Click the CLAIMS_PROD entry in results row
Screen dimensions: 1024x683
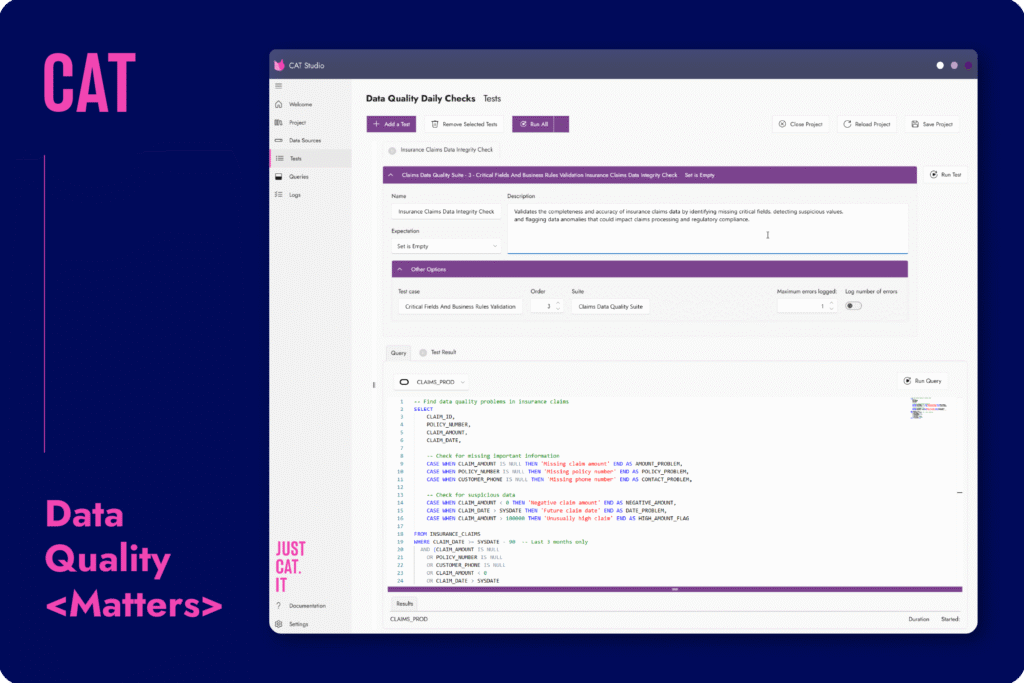(409, 619)
